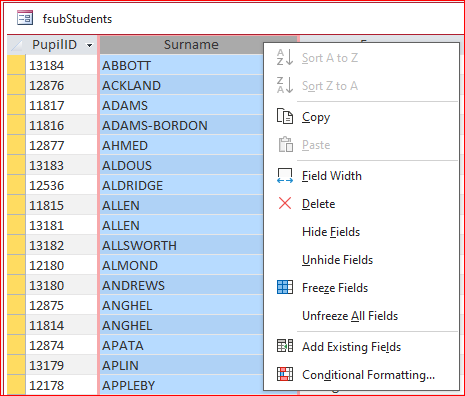Click PupilID cell 11817
The width and height of the screenshot is (465, 396).
coord(61,105)
